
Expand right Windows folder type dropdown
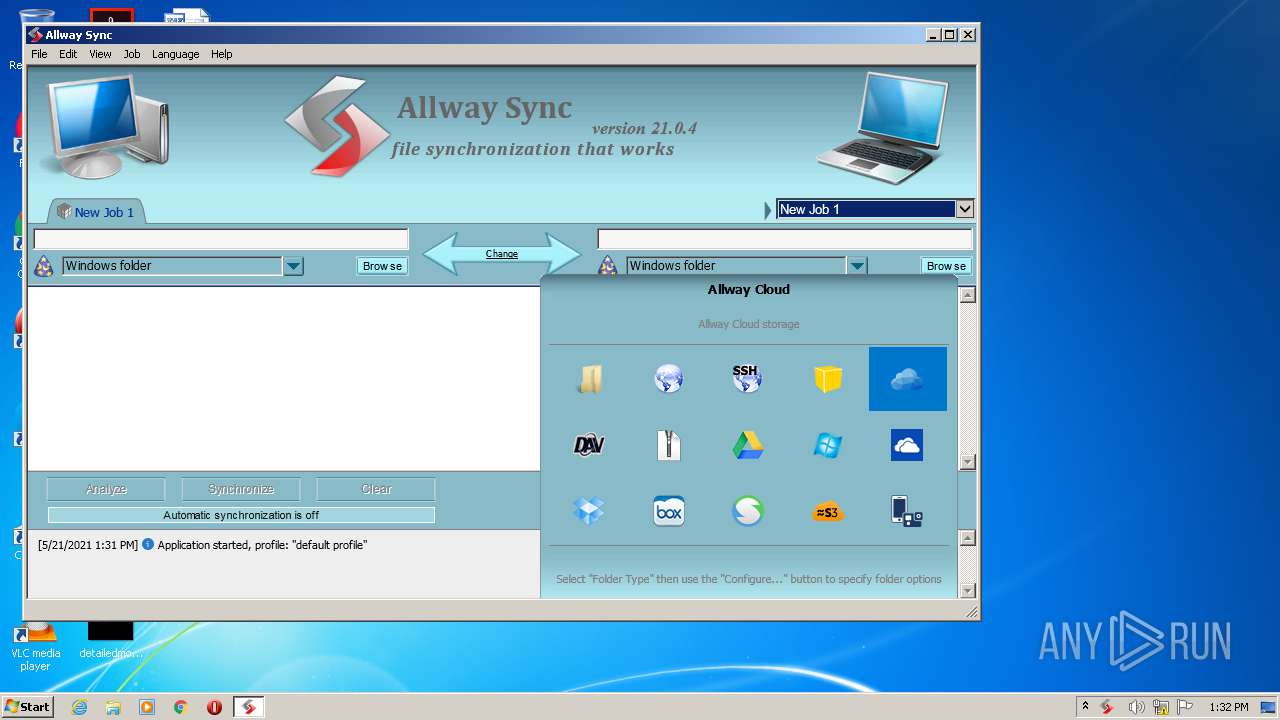click(857, 266)
